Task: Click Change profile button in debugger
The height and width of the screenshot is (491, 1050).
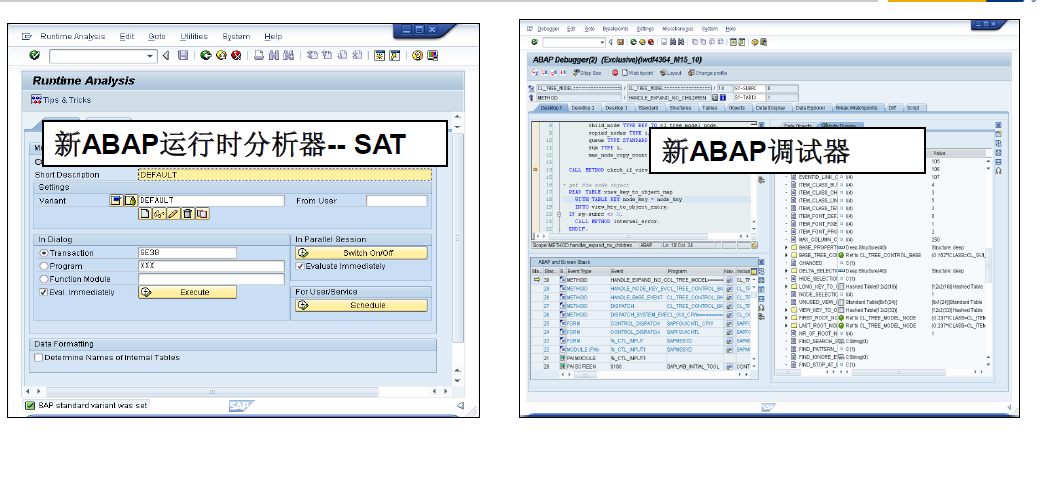Action: pyautogui.click(x=708, y=73)
